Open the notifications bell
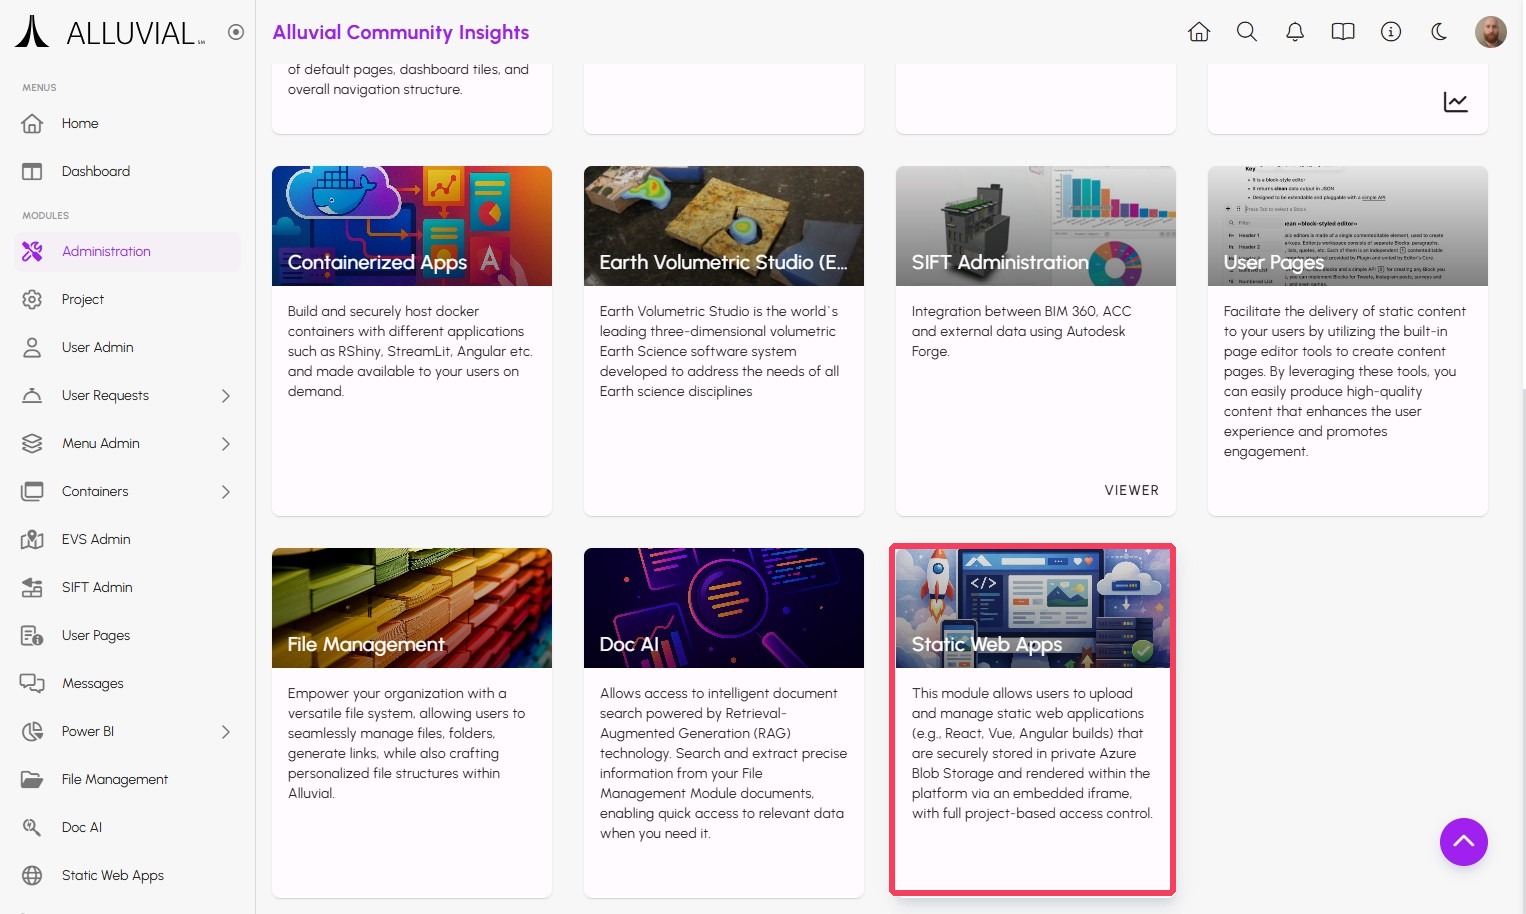Image resolution: width=1526 pixels, height=914 pixels. [x=1294, y=32]
